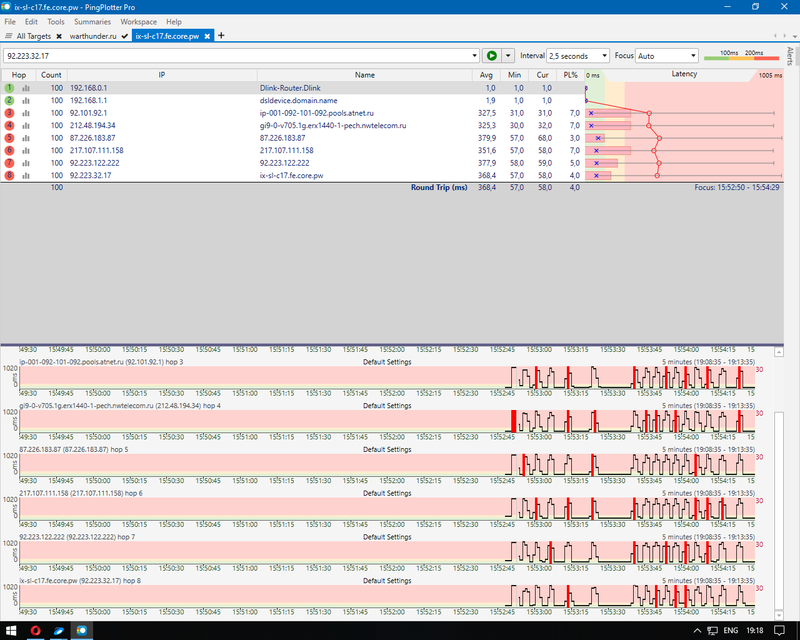Screen dimensions: 800x640
Task: Expand the target address history dropdown
Action: (x=474, y=56)
